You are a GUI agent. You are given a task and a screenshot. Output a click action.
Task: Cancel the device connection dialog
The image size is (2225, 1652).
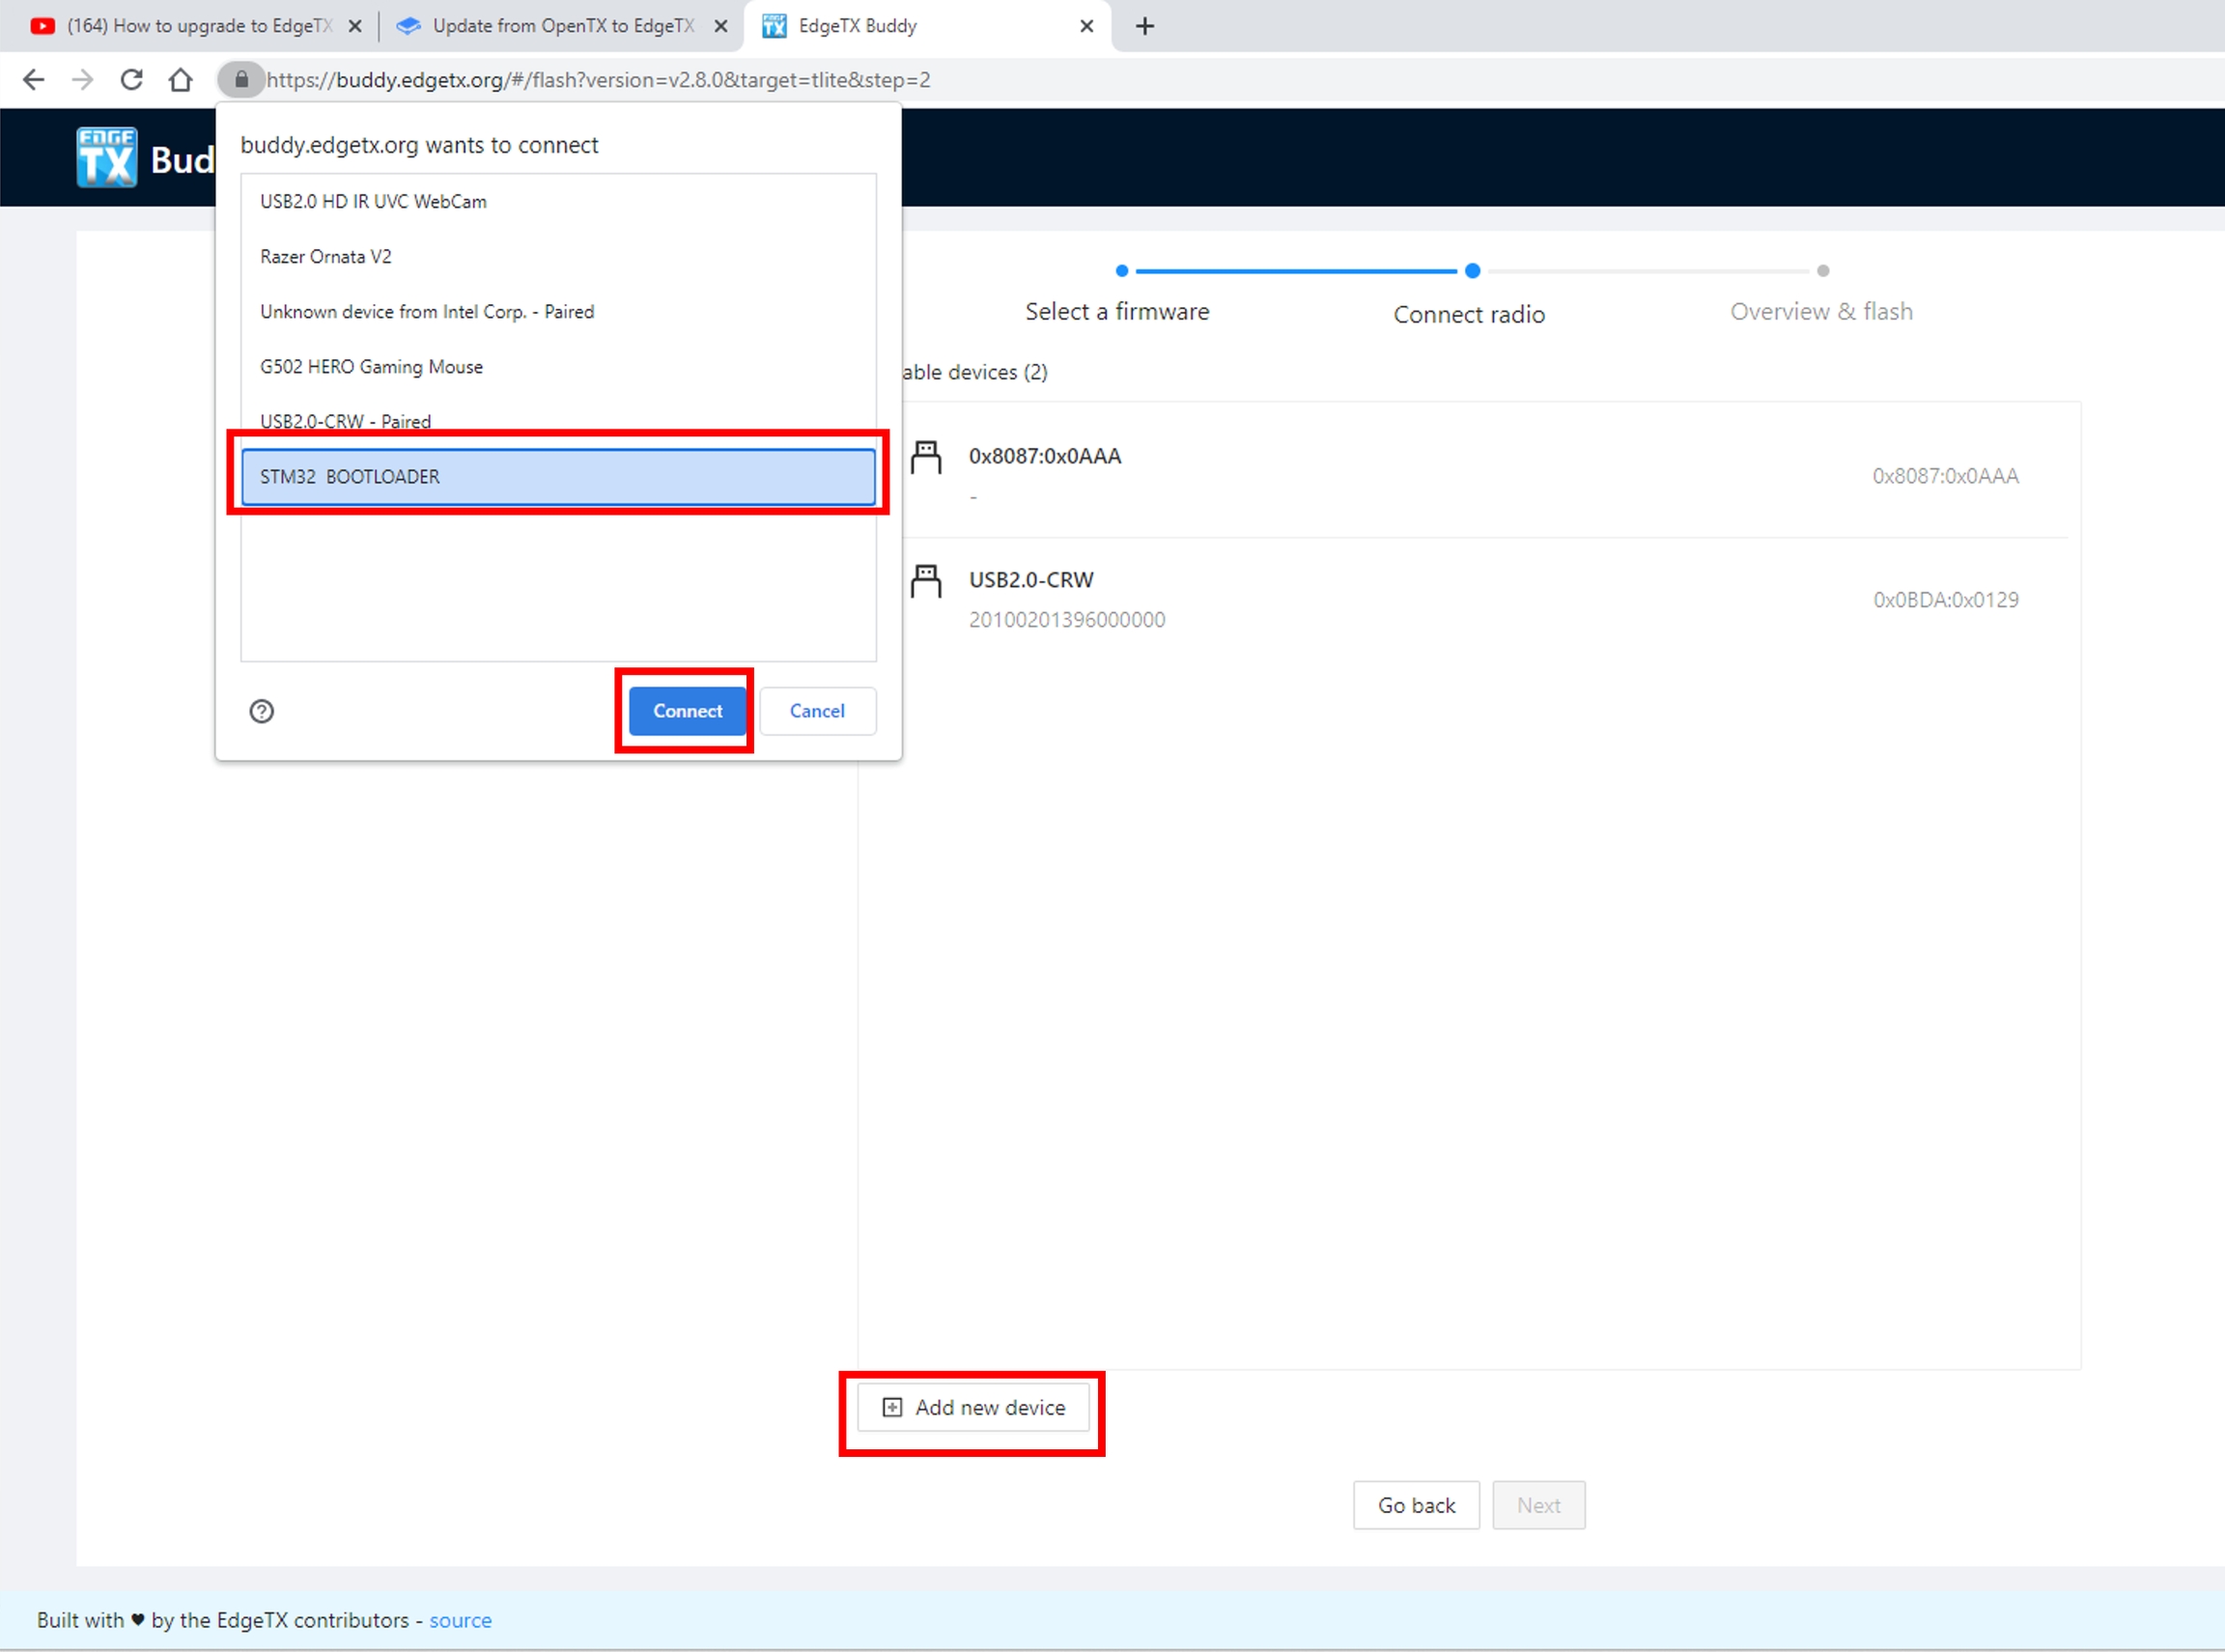tap(817, 711)
